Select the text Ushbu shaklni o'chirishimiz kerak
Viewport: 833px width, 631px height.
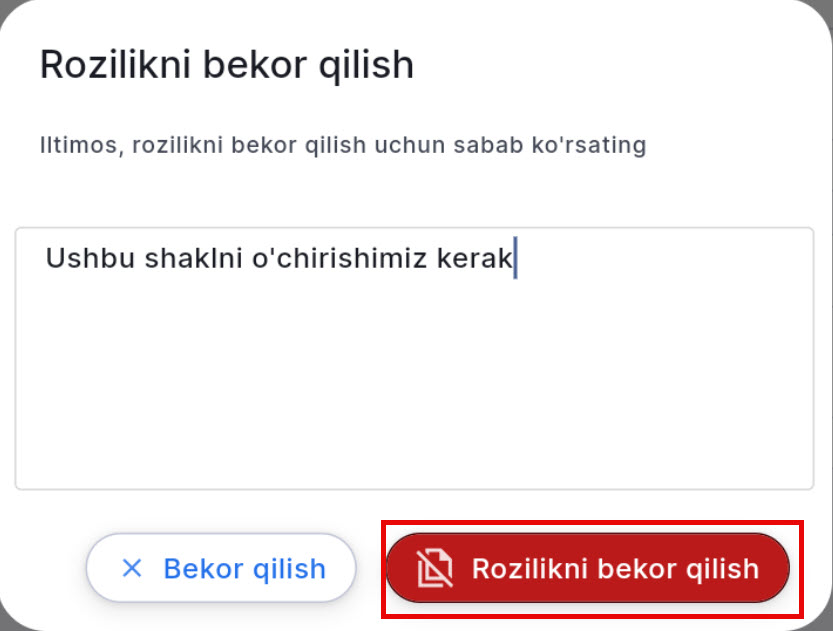tap(278, 257)
